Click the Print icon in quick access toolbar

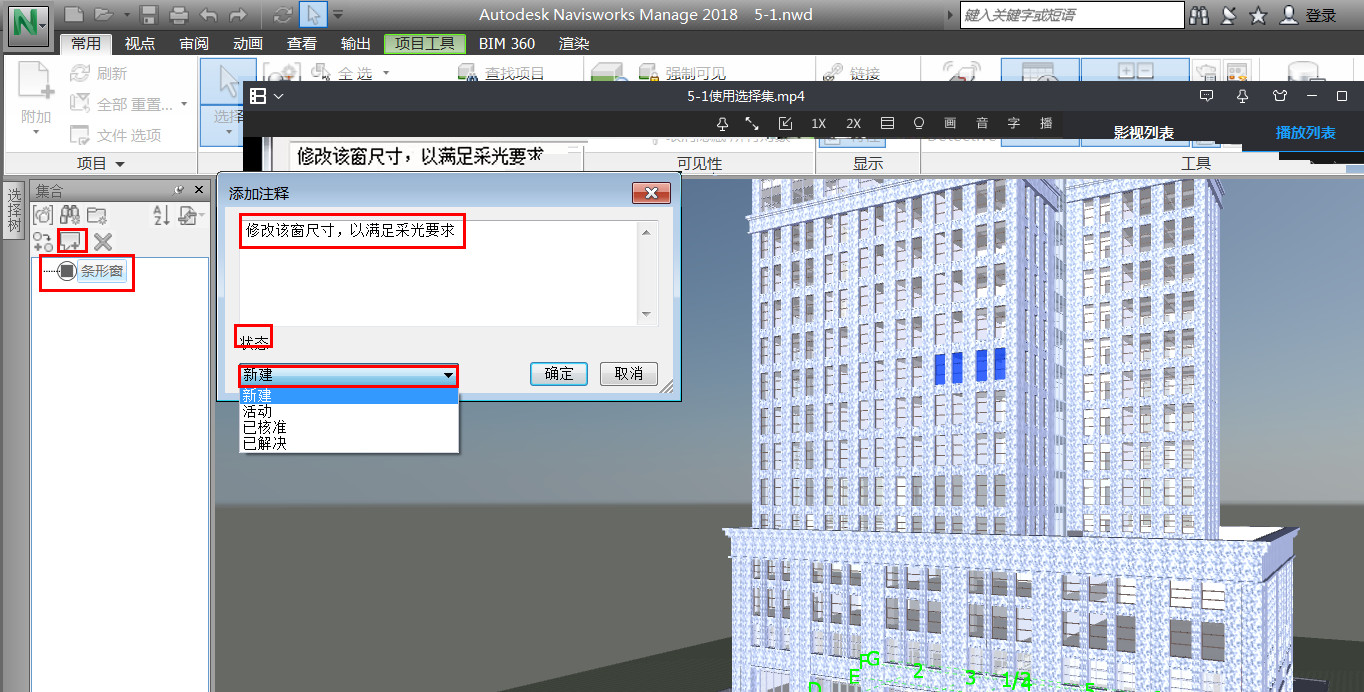179,15
